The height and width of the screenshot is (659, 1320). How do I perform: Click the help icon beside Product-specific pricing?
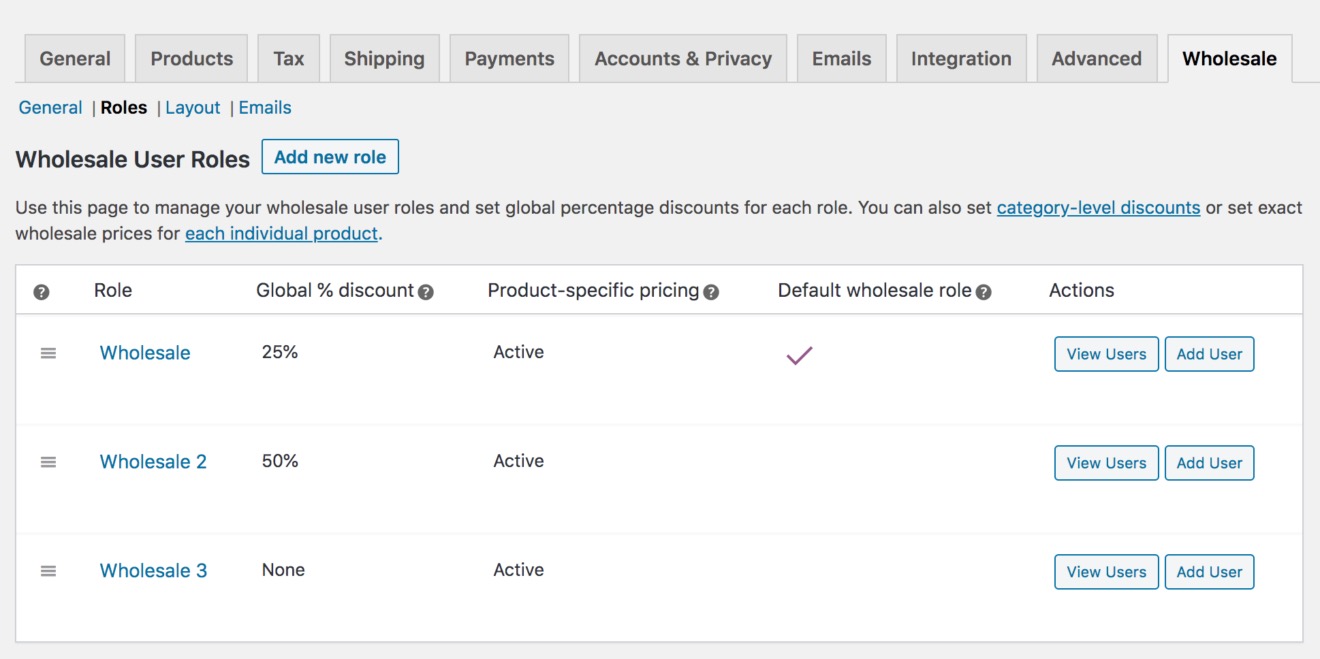(x=711, y=292)
